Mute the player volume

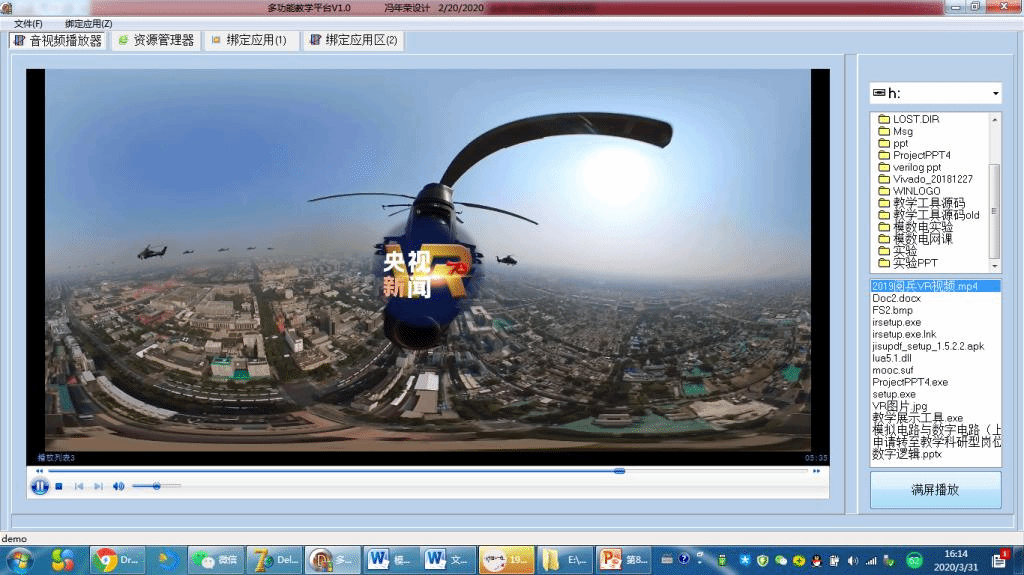118,486
